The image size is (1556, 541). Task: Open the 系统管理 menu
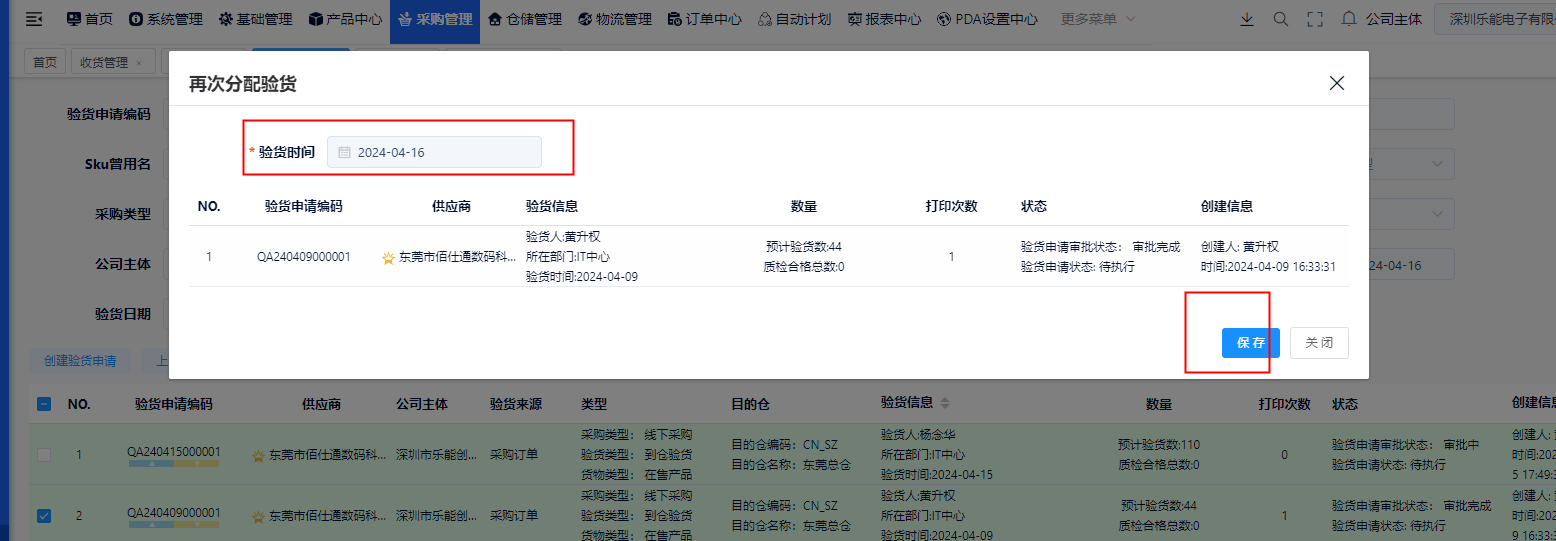coord(166,19)
